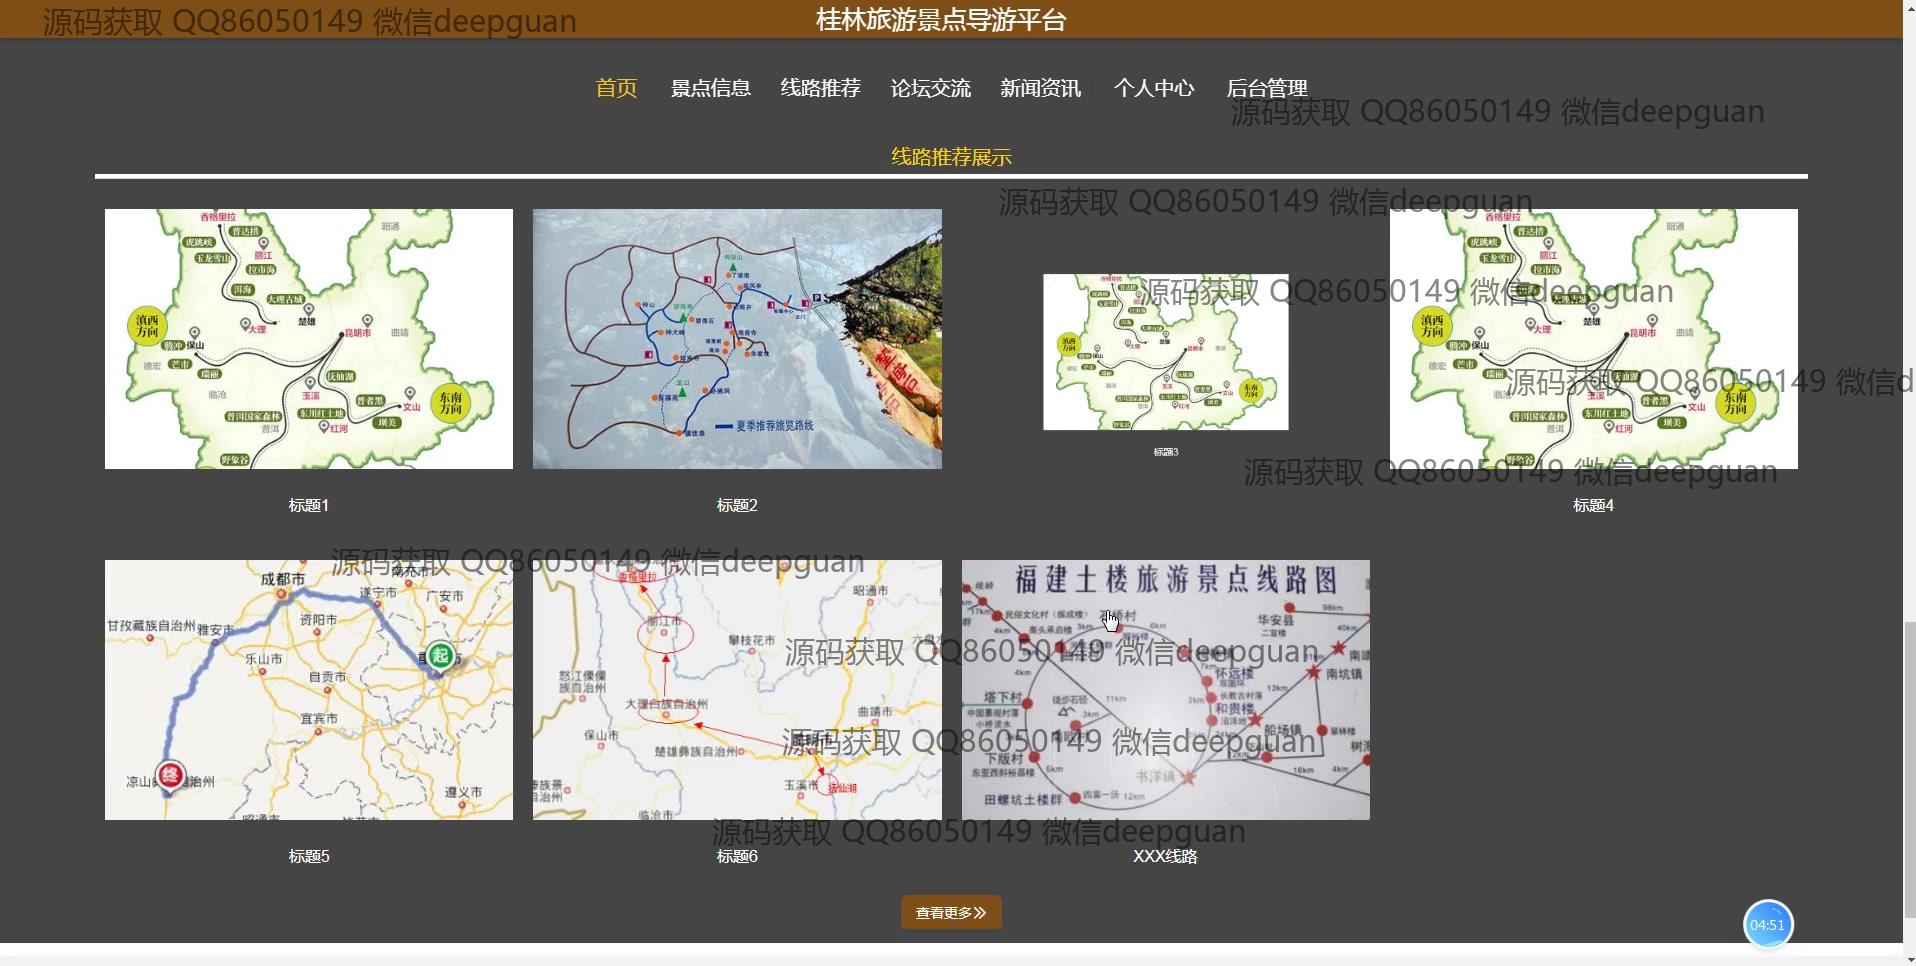Click the vertical page scrollbar thumb
This screenshot has height=966, width=1916.
coord(1909,768)
